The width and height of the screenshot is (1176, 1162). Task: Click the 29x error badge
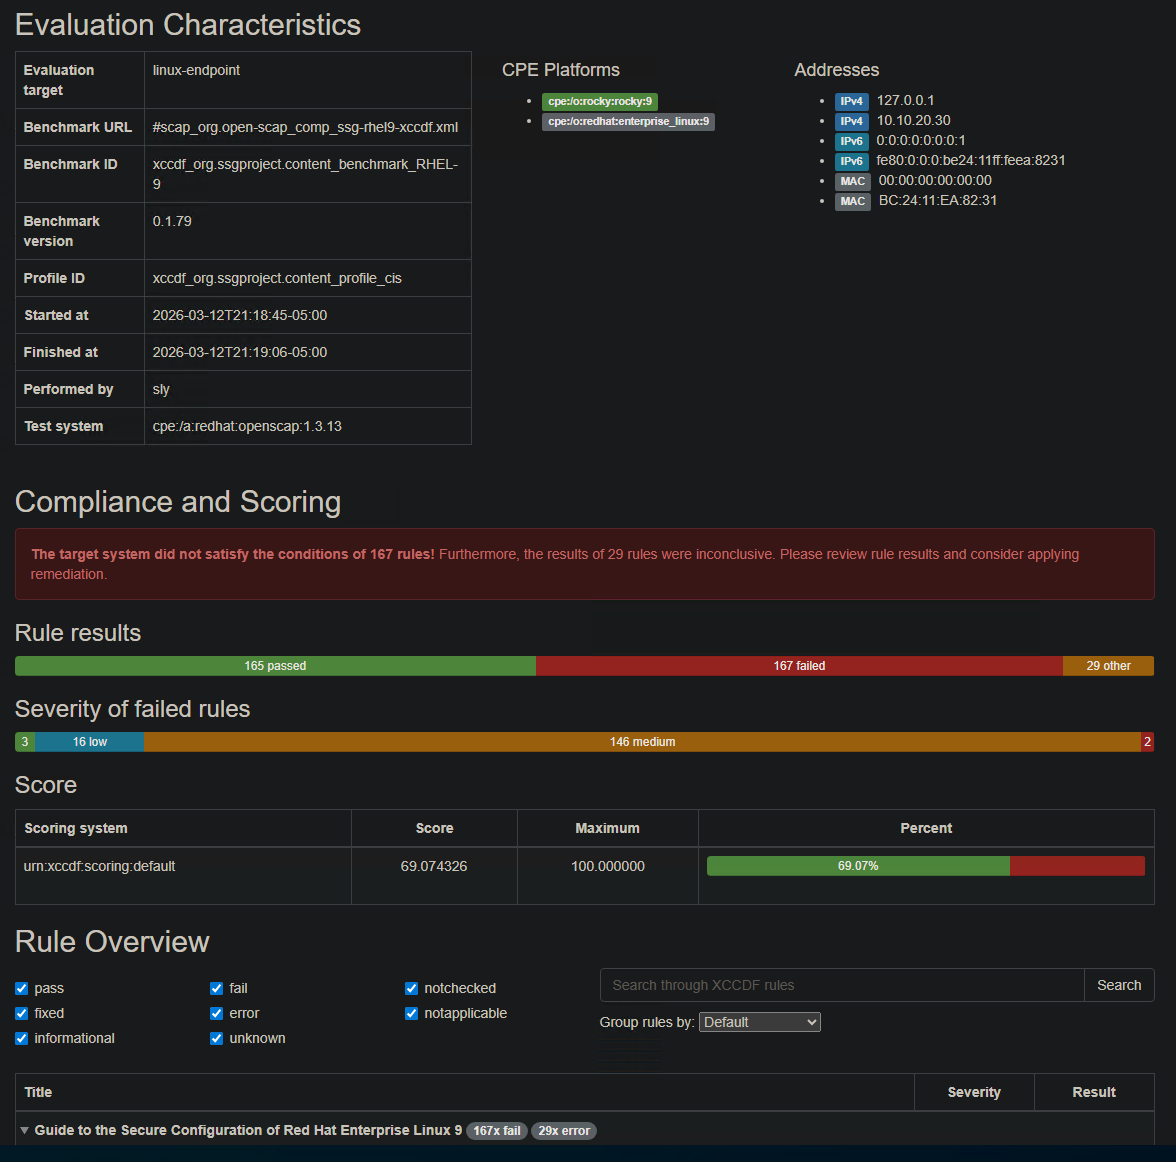click(563, 1130)
